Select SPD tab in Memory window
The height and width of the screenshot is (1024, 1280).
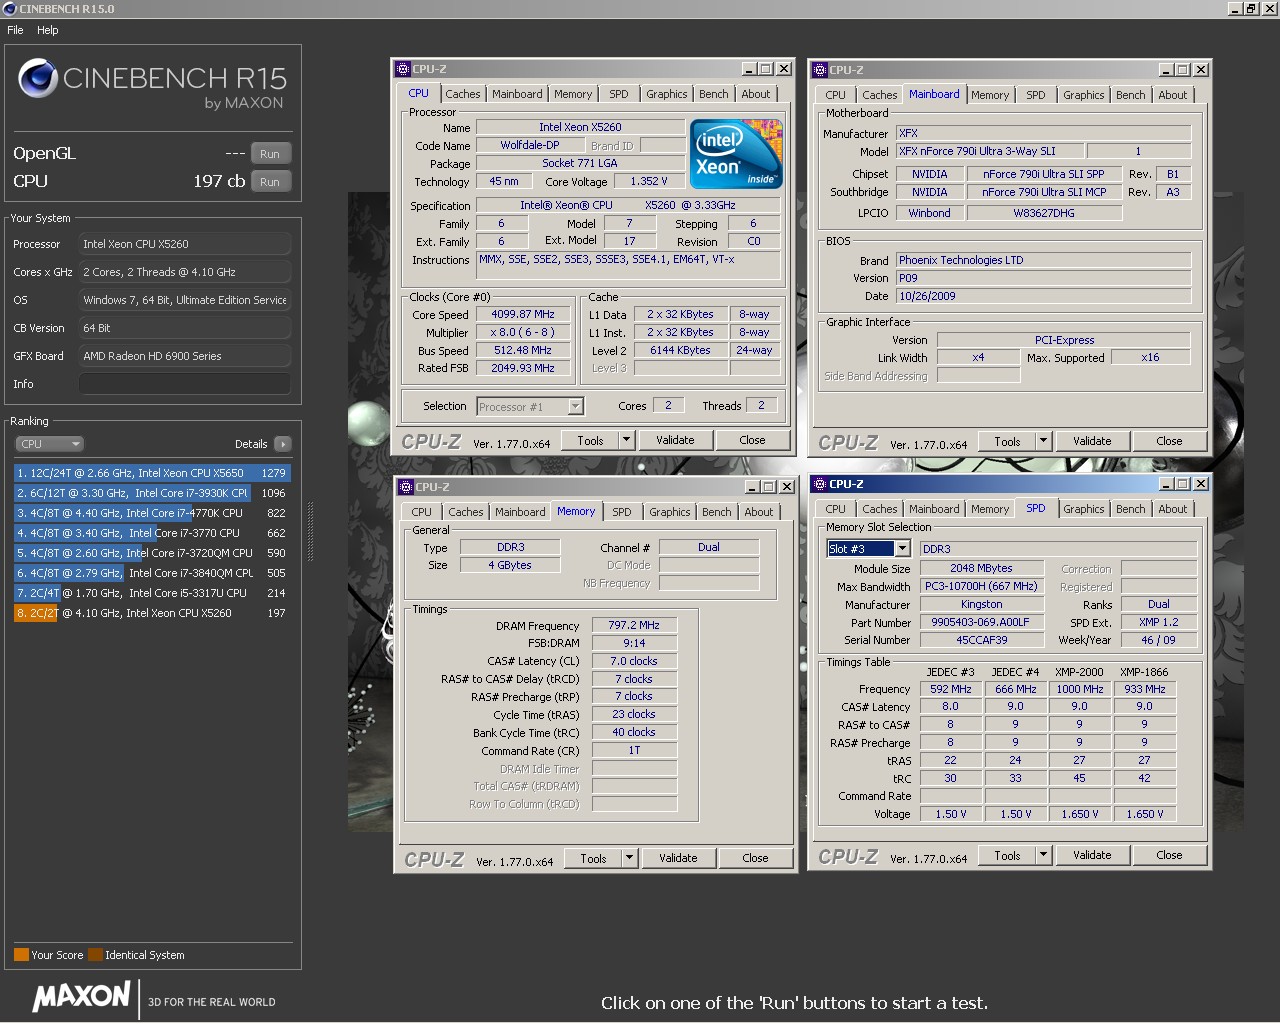(622, 512)
